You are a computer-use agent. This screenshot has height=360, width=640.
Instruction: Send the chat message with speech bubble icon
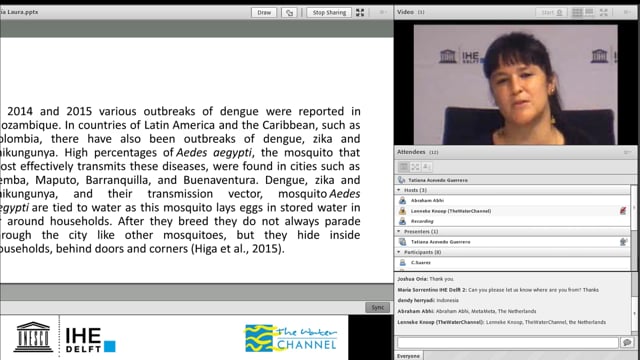[627, 342]
